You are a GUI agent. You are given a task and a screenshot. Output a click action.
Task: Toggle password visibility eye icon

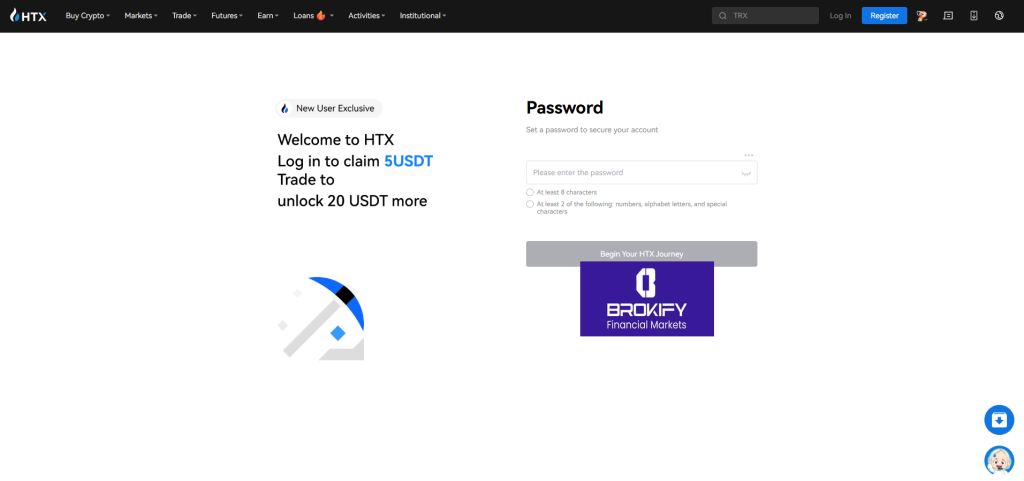(745, 173)
